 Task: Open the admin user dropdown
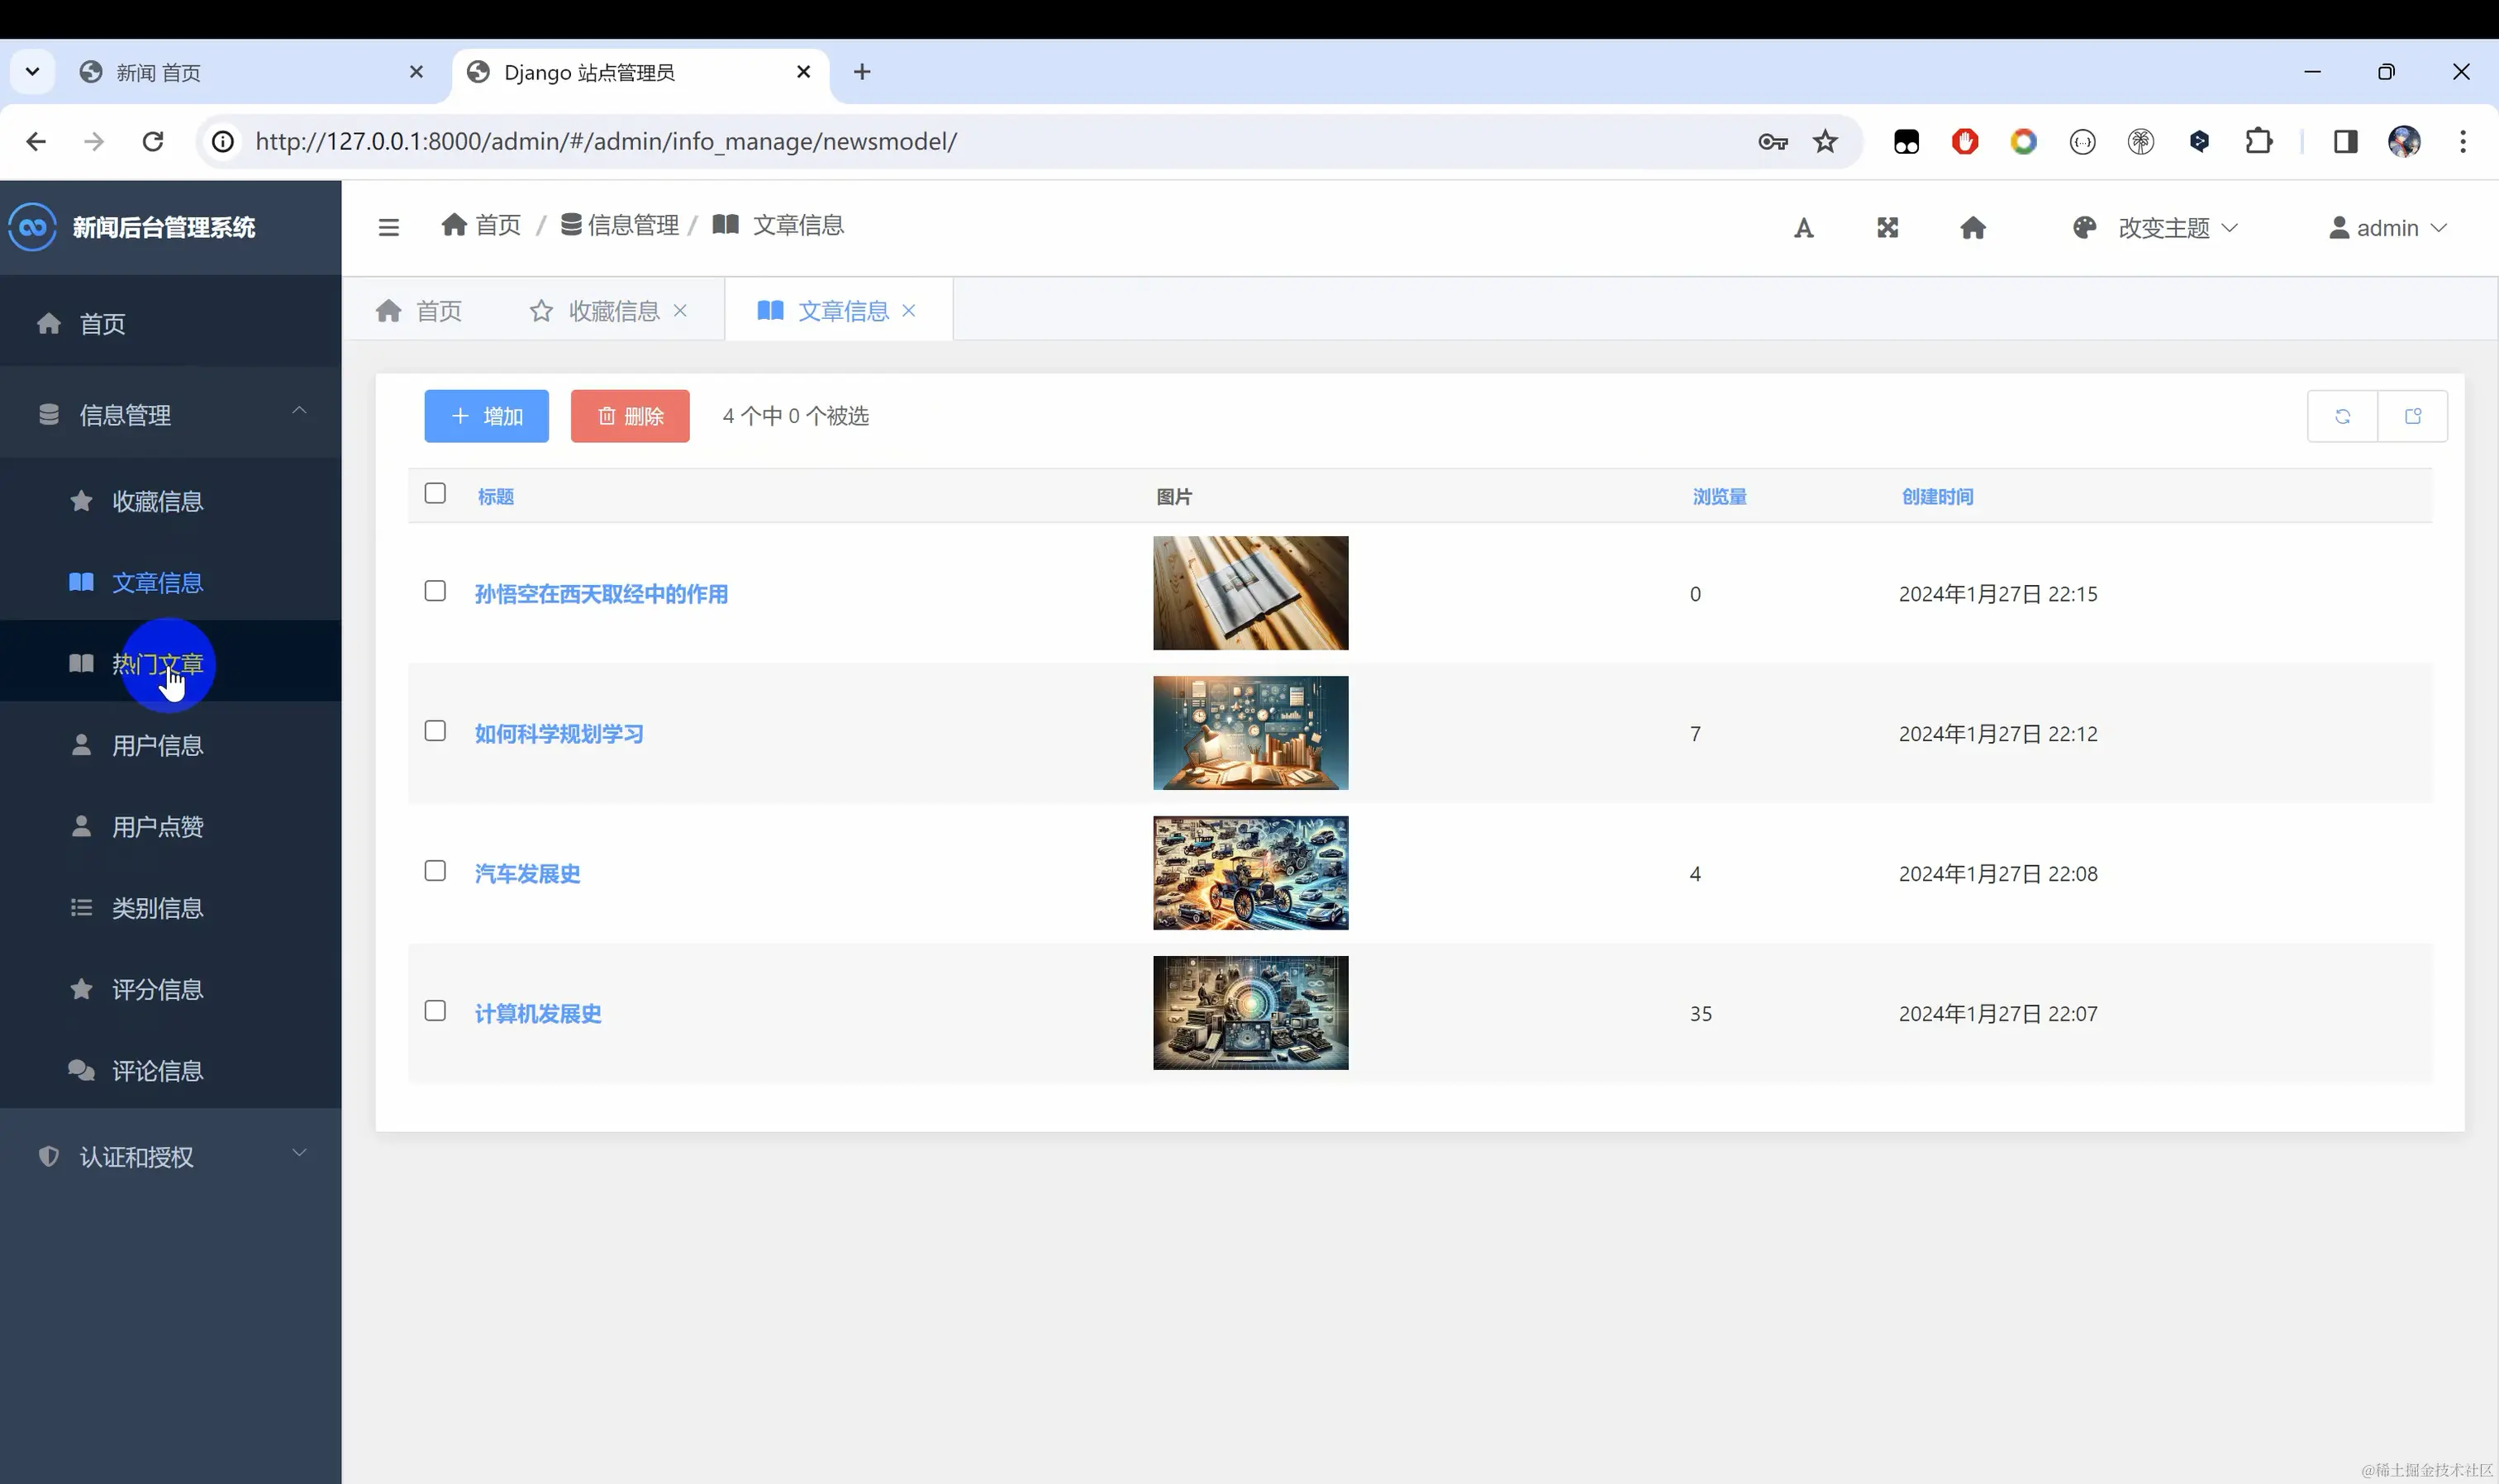point(2388,228)
